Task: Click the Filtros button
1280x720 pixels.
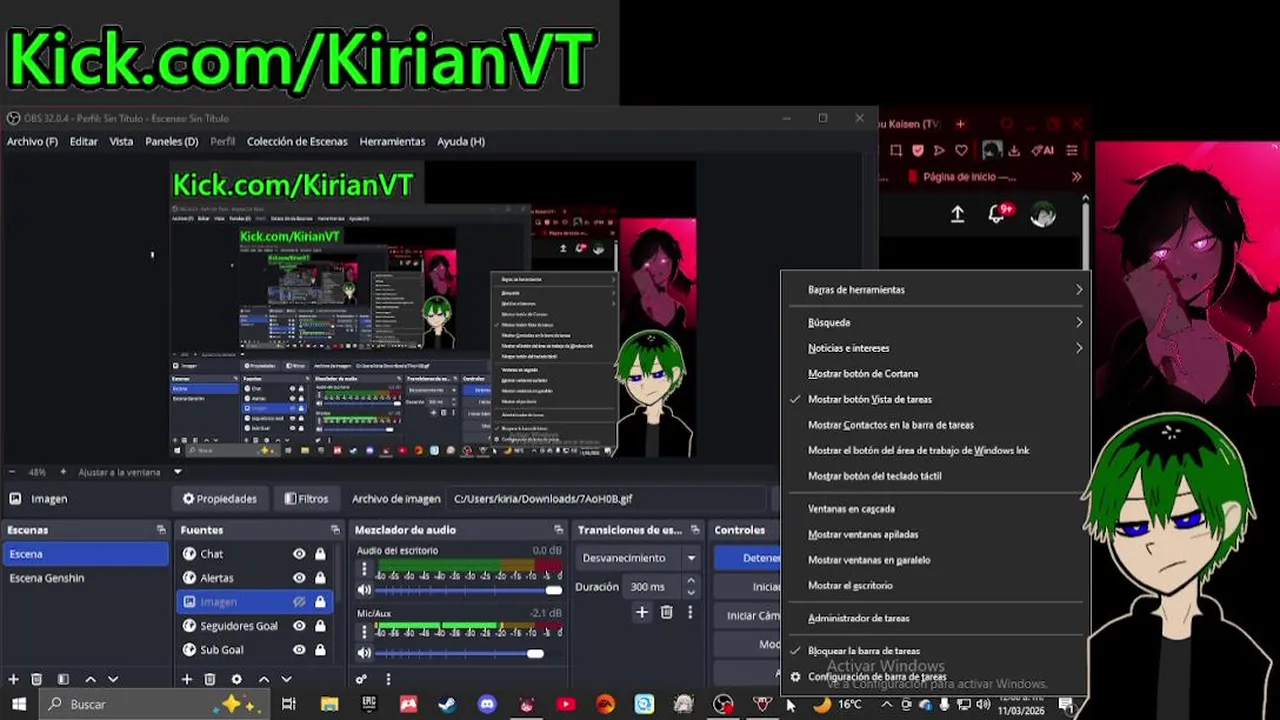Action: click(x=306, y=499)
